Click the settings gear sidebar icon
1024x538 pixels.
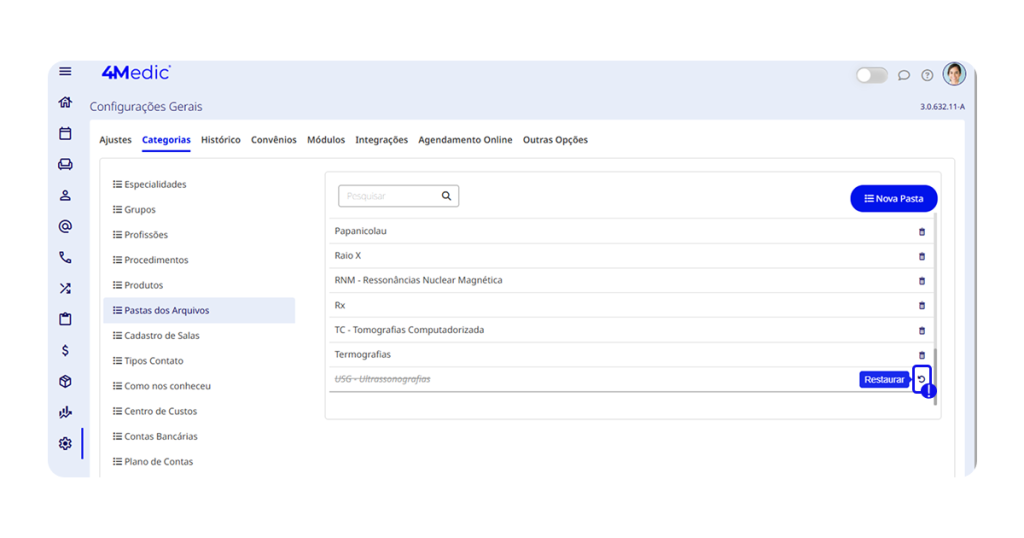click(x=65, y=443)
